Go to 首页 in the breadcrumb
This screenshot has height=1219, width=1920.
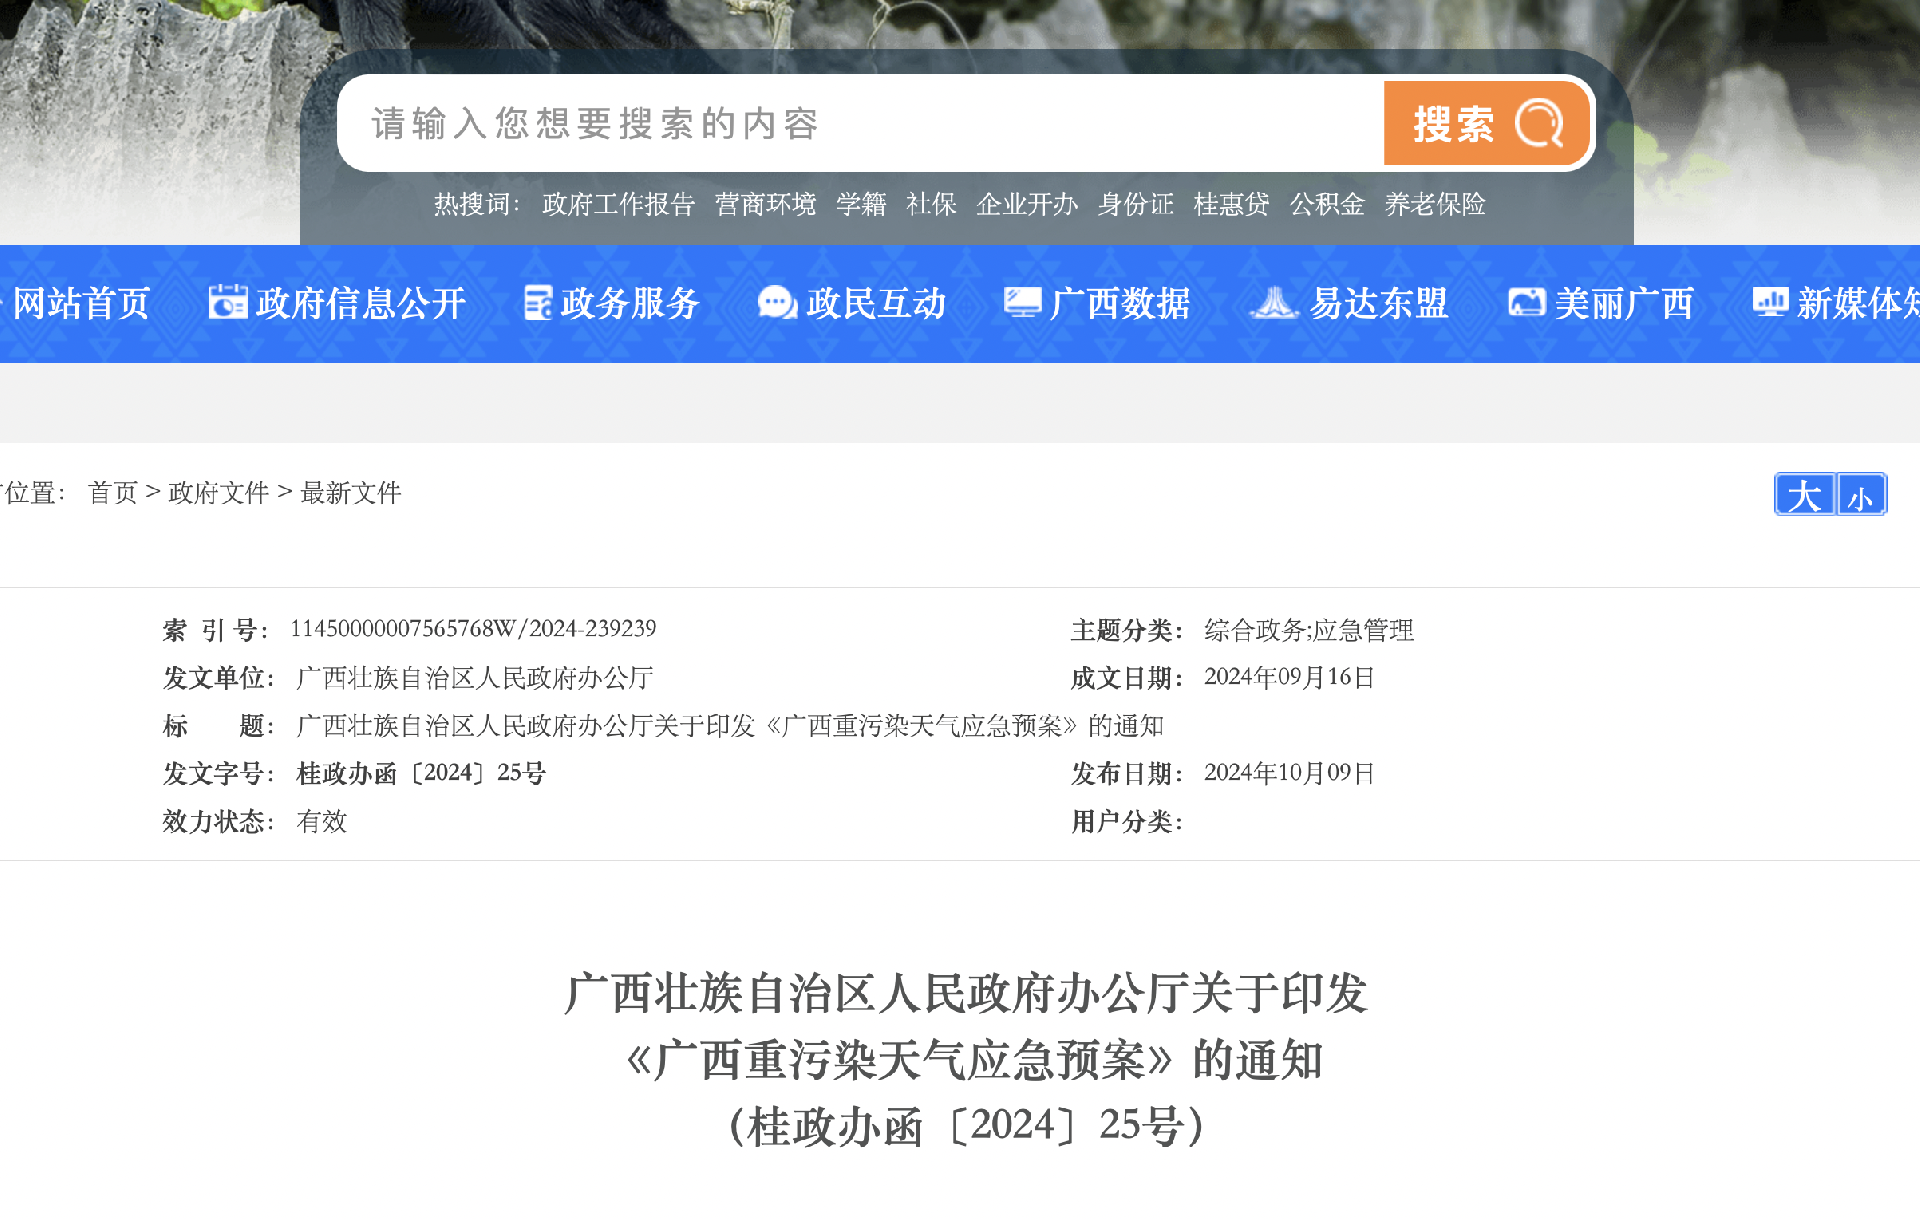(x=111, y=493)
